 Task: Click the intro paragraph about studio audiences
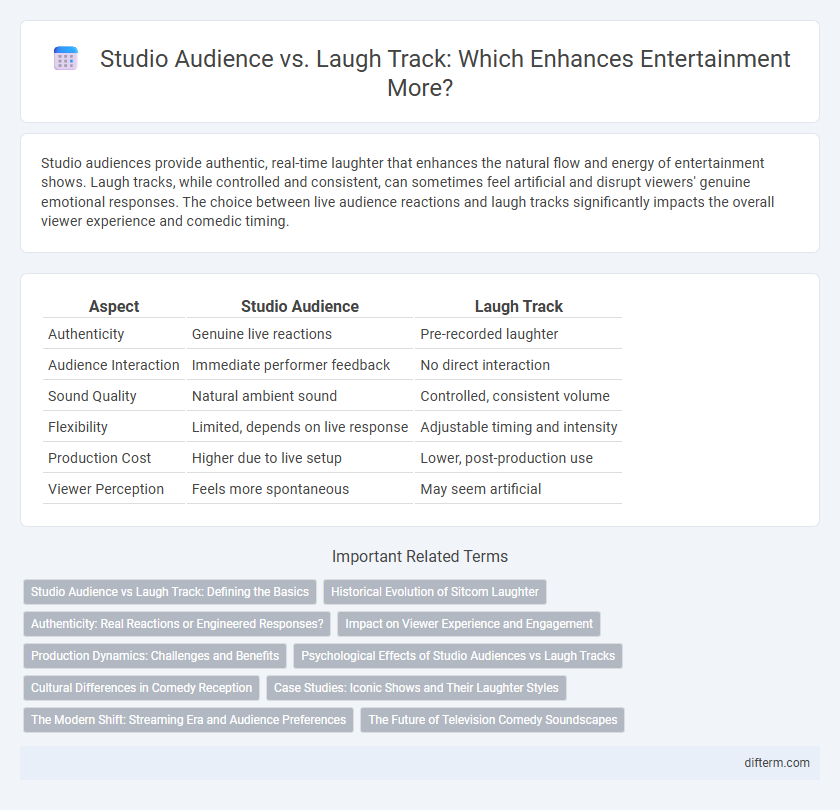[x=407, y=192]
